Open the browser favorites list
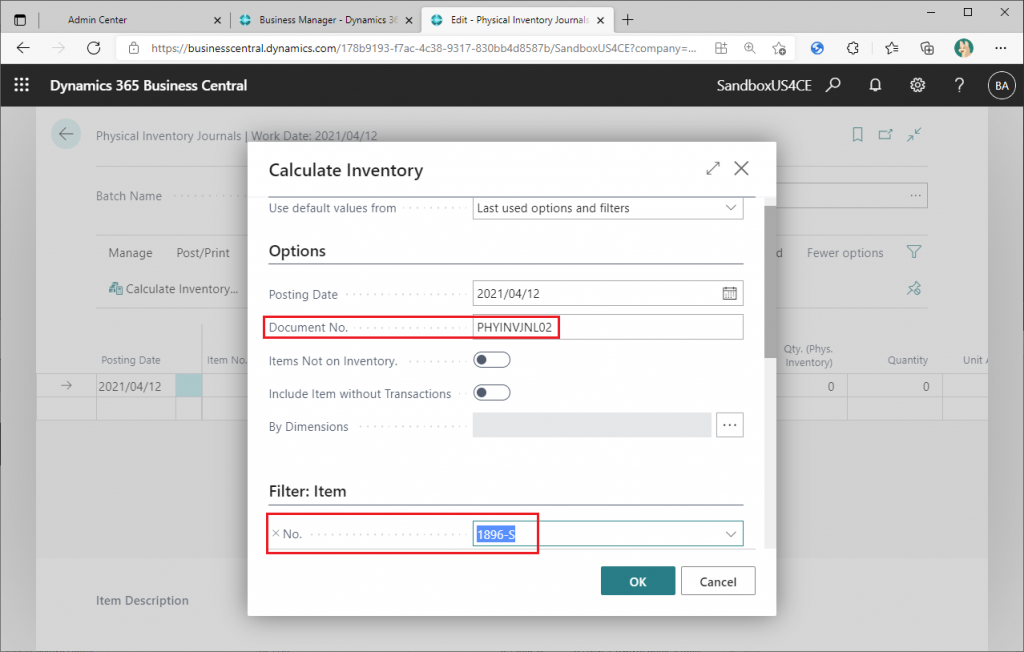Viewport: 1024px width, 652px height. [891, 48]
